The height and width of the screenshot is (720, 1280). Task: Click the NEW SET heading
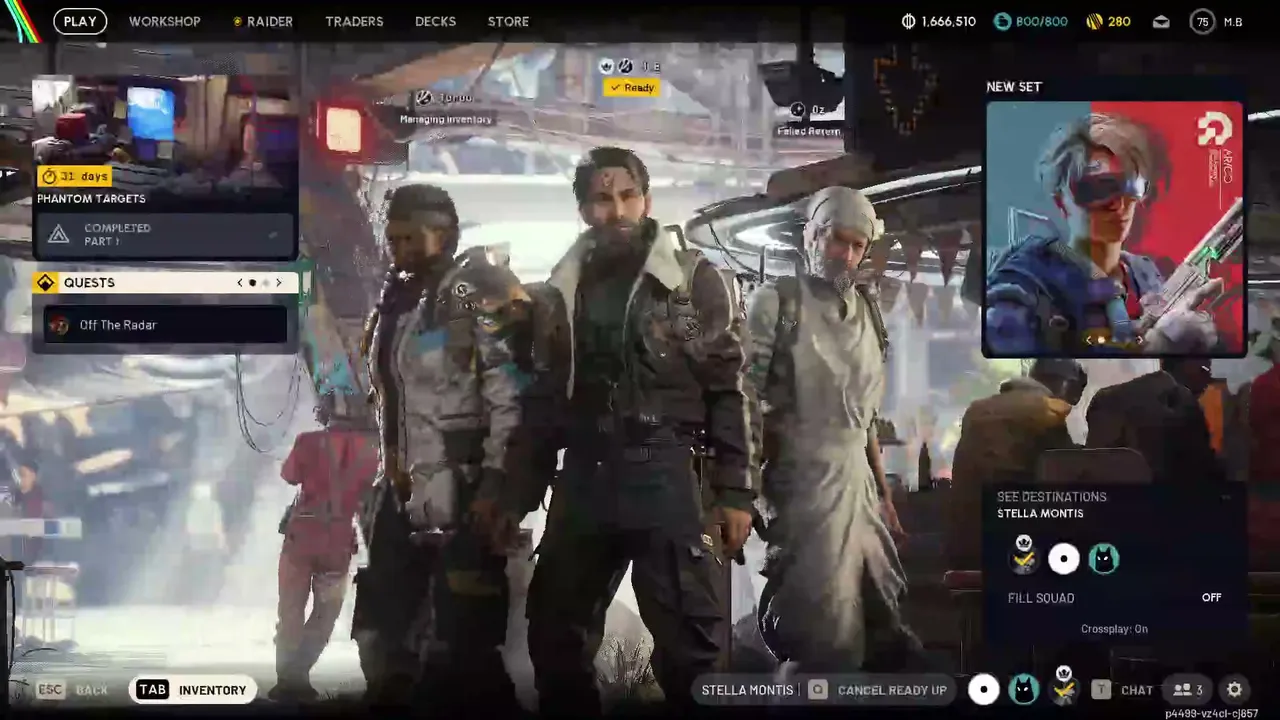pyautogui.click(x=1014, y=87)
